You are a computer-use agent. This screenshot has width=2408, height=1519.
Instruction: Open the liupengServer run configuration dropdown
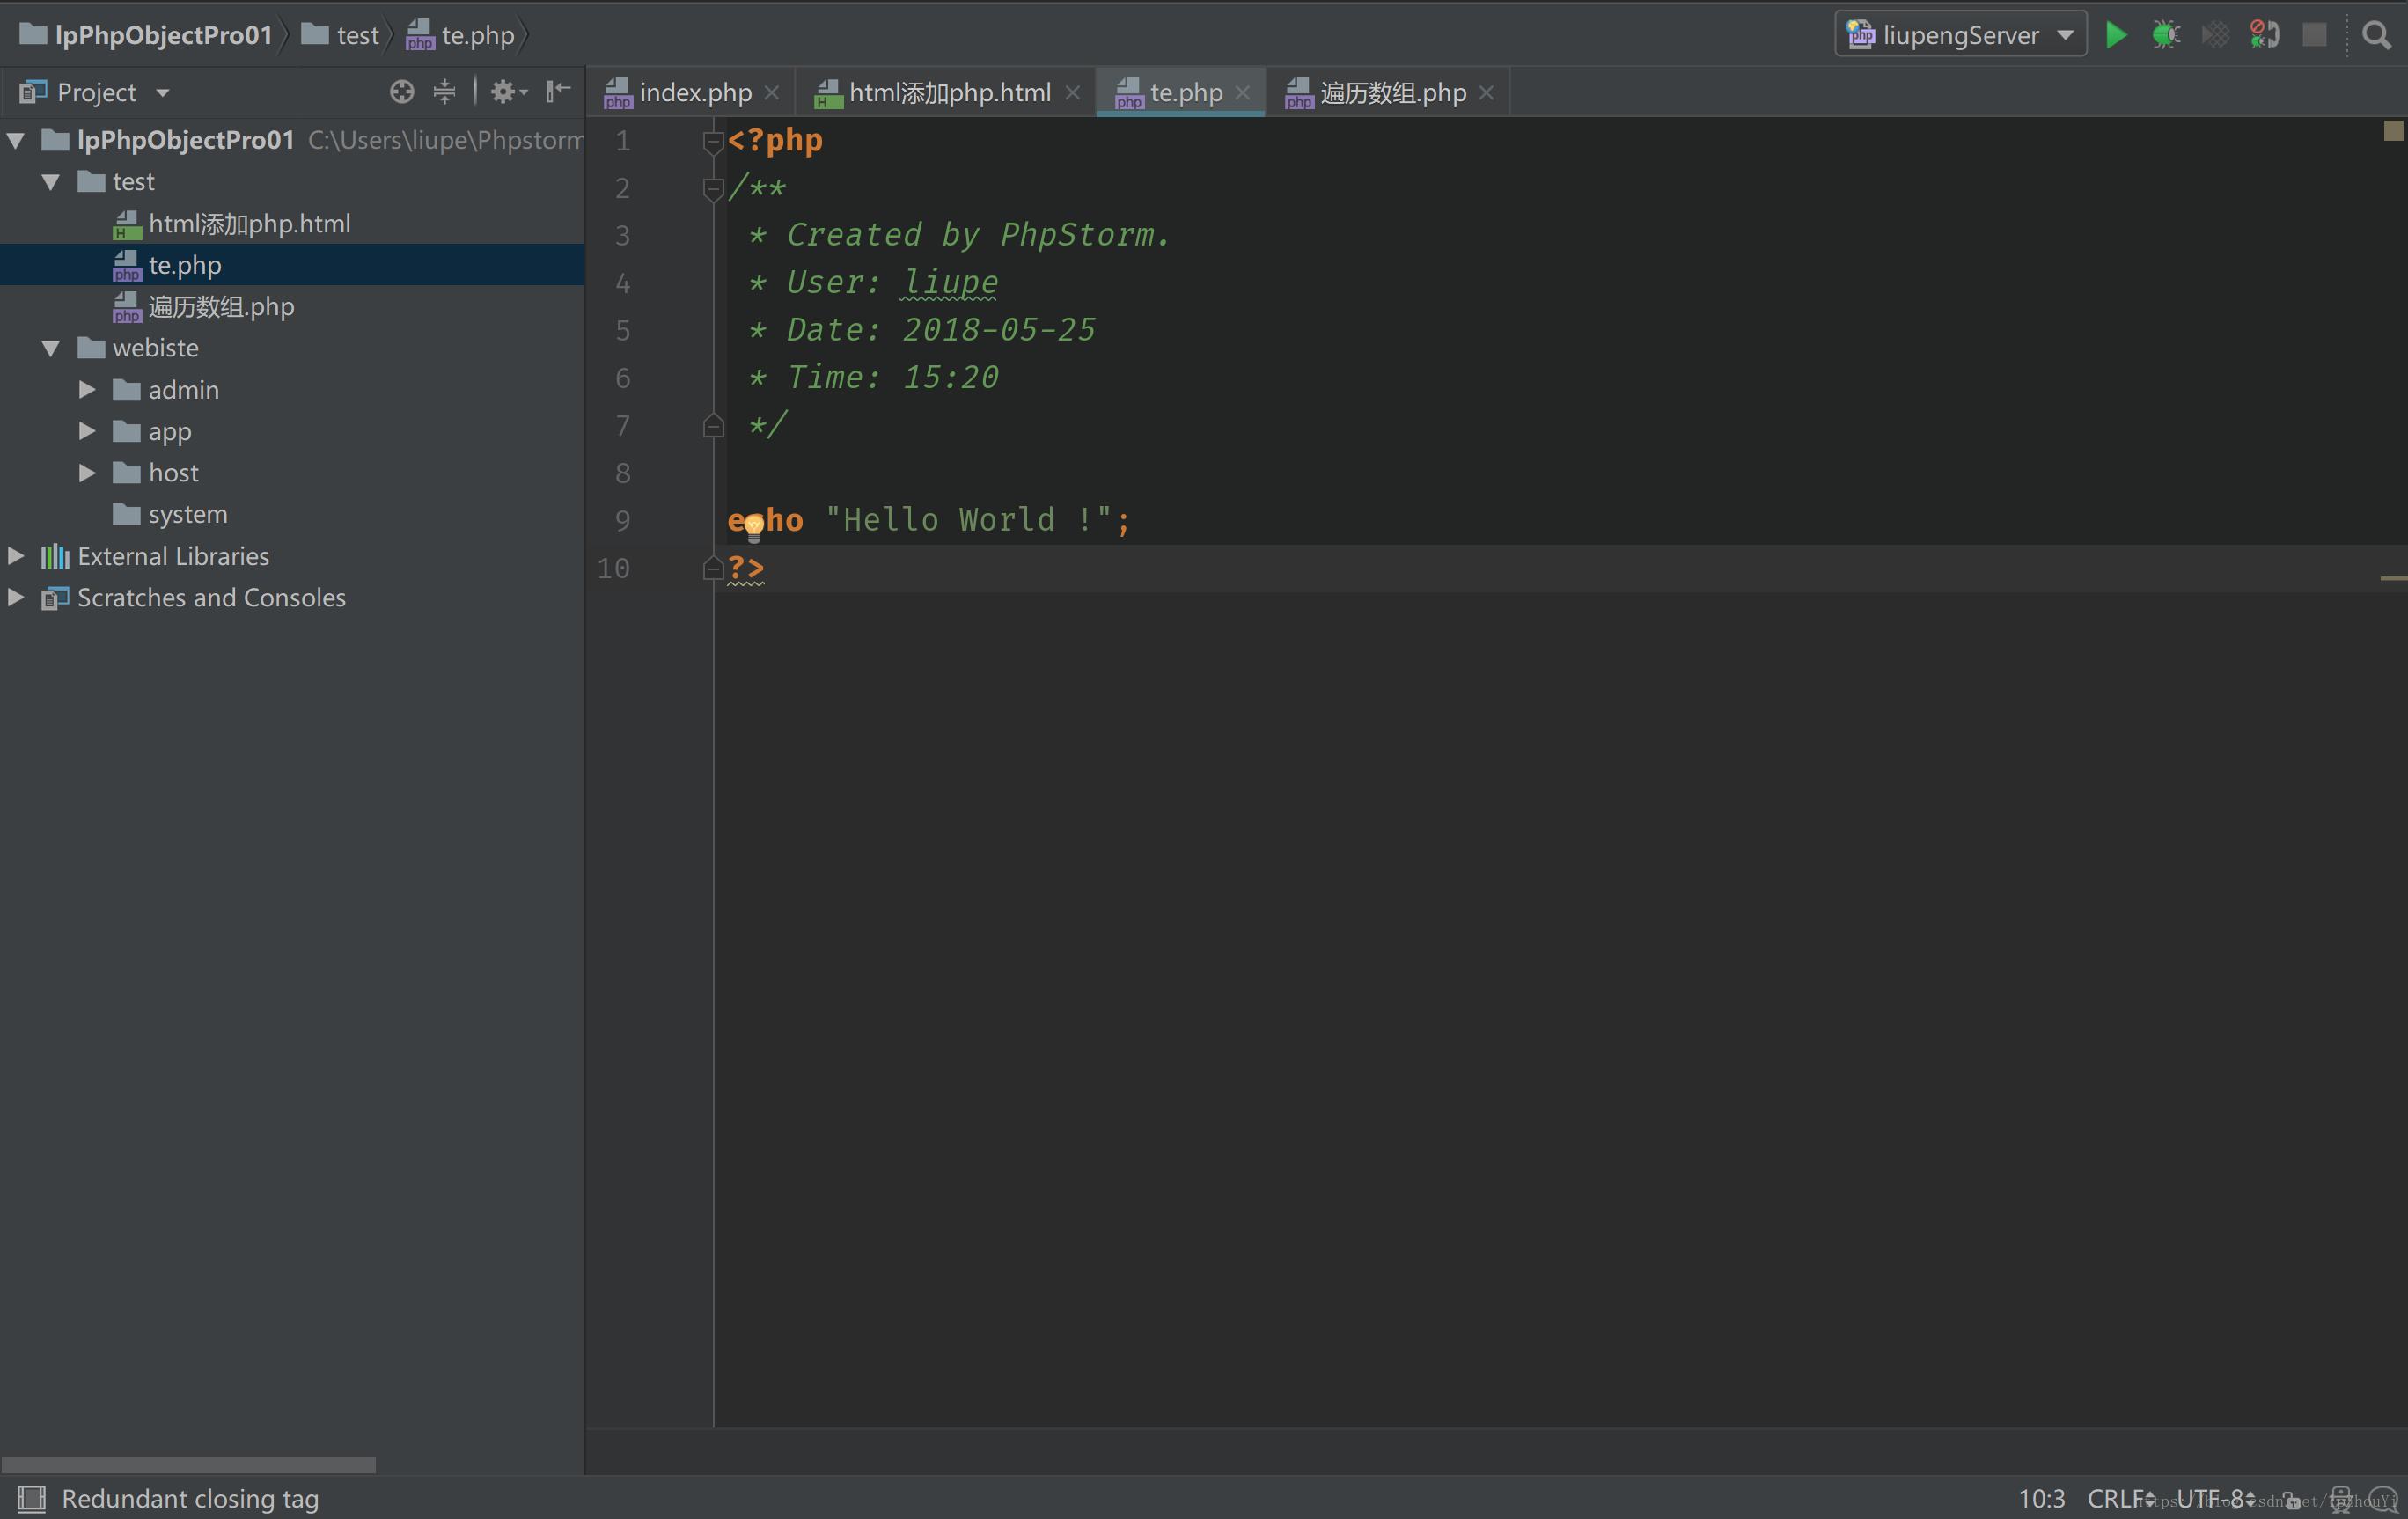click(x=1960, y=36)
